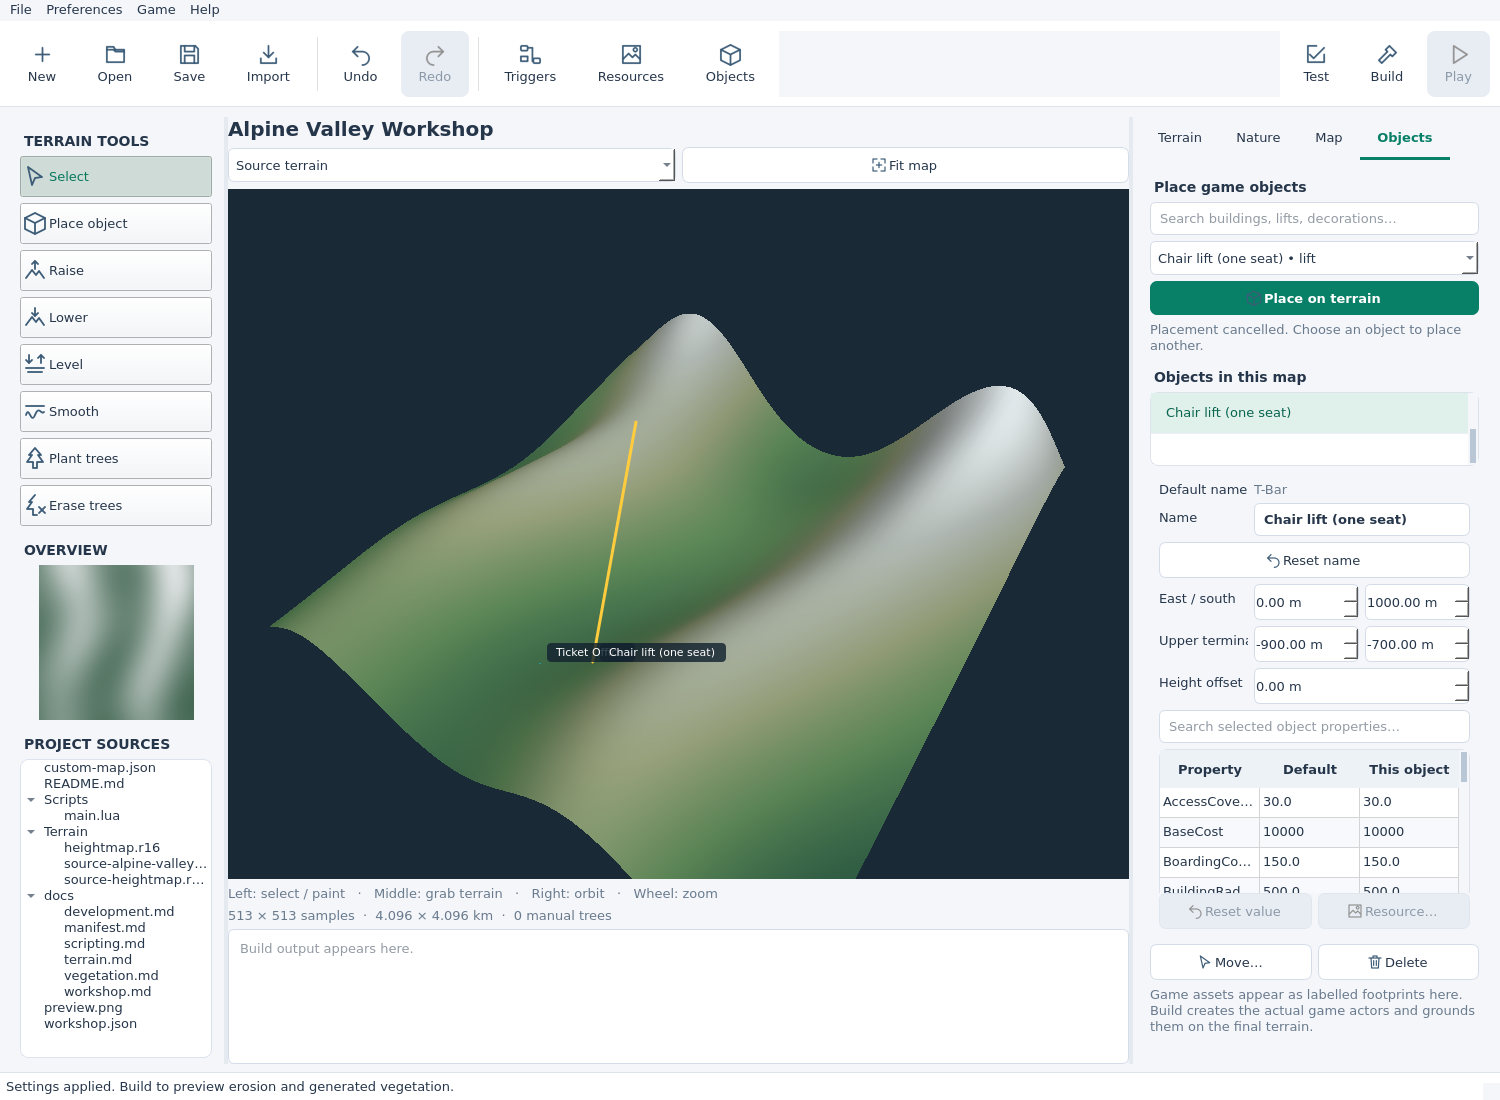This screenshot has width=1500, height=1100.
Task: Pick the Raise terrain tool
Action: pos(116,271)
